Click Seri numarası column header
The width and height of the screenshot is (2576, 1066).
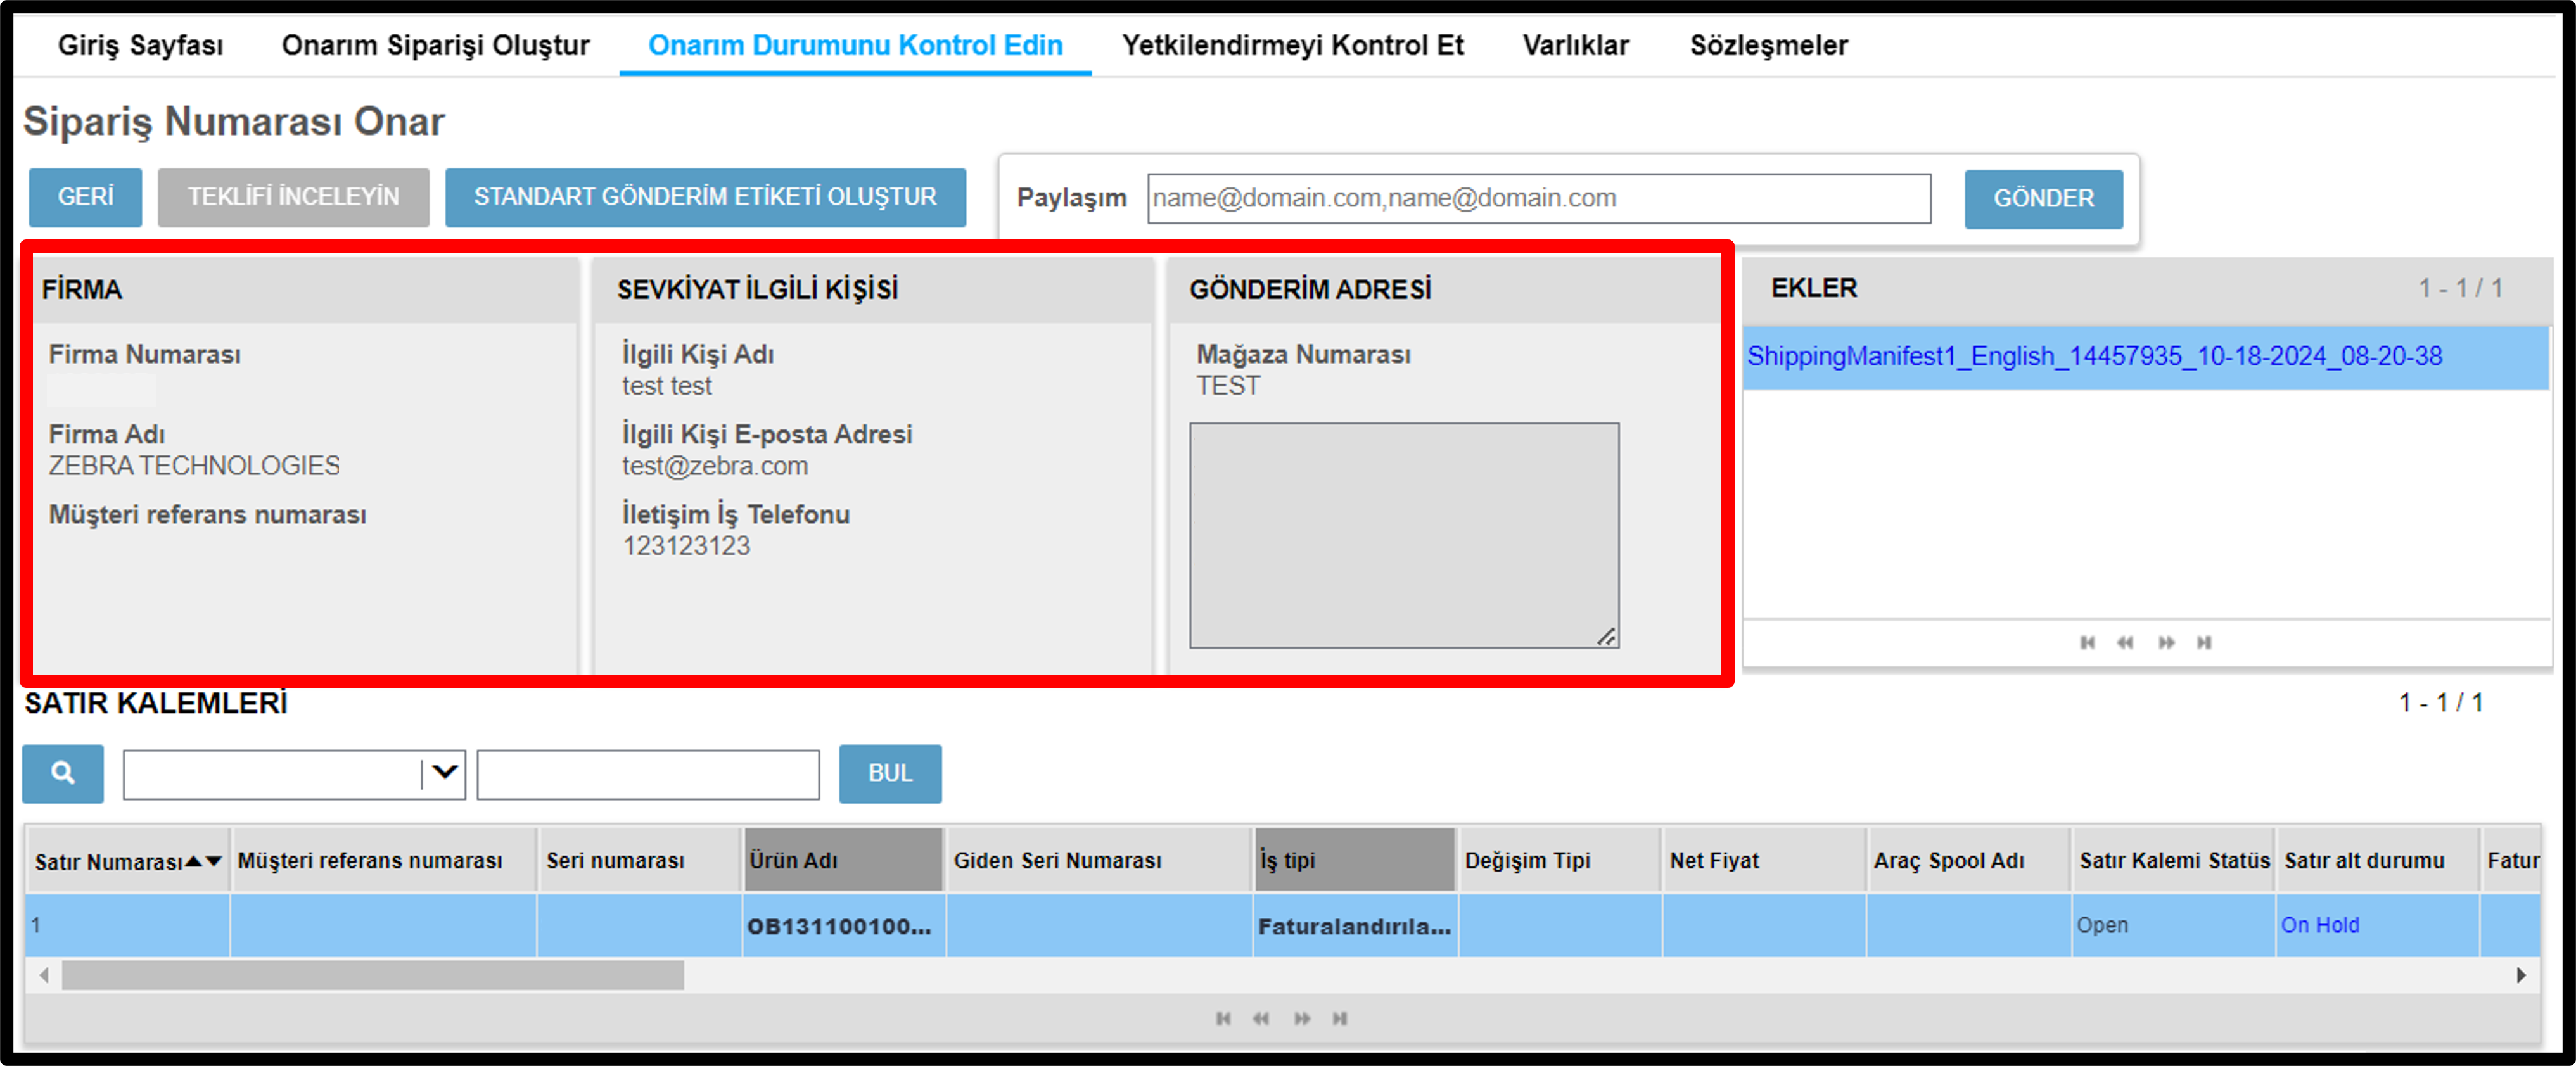pos(640,860)
